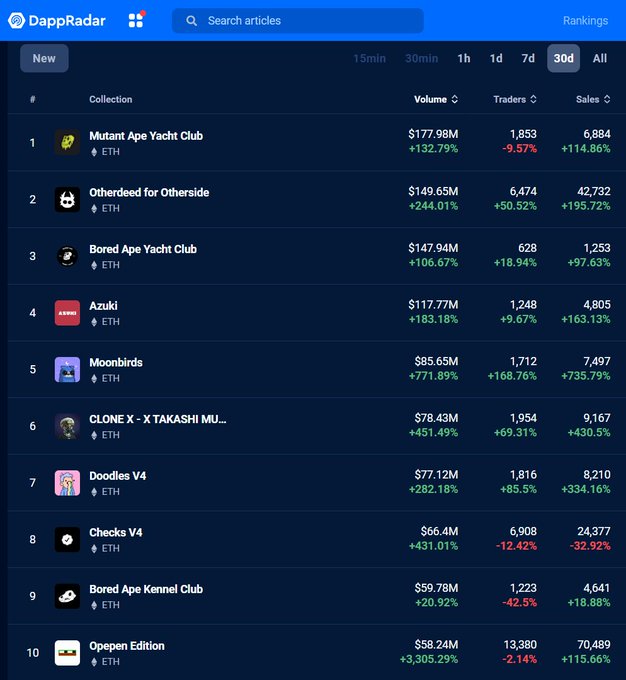Viewport: 626px width, 680px height.
Task: Select the 30min timeframe
Action: click(421, 58)
